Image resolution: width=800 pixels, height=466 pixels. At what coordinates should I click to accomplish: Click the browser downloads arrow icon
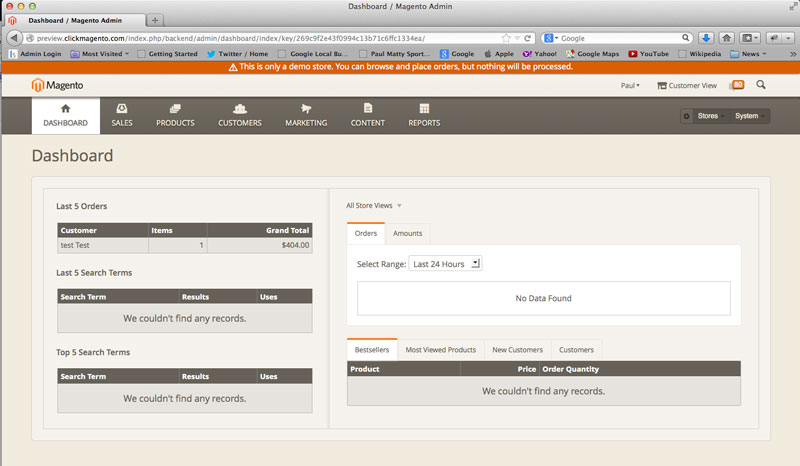coord(705,38)
